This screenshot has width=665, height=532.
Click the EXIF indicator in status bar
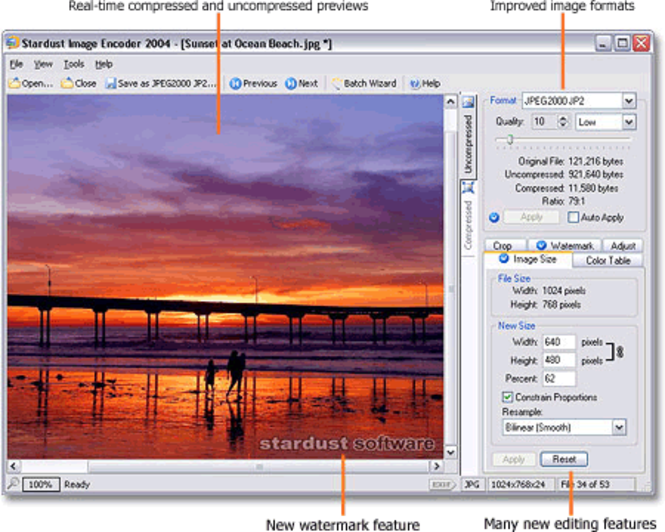tap(442, 484)
